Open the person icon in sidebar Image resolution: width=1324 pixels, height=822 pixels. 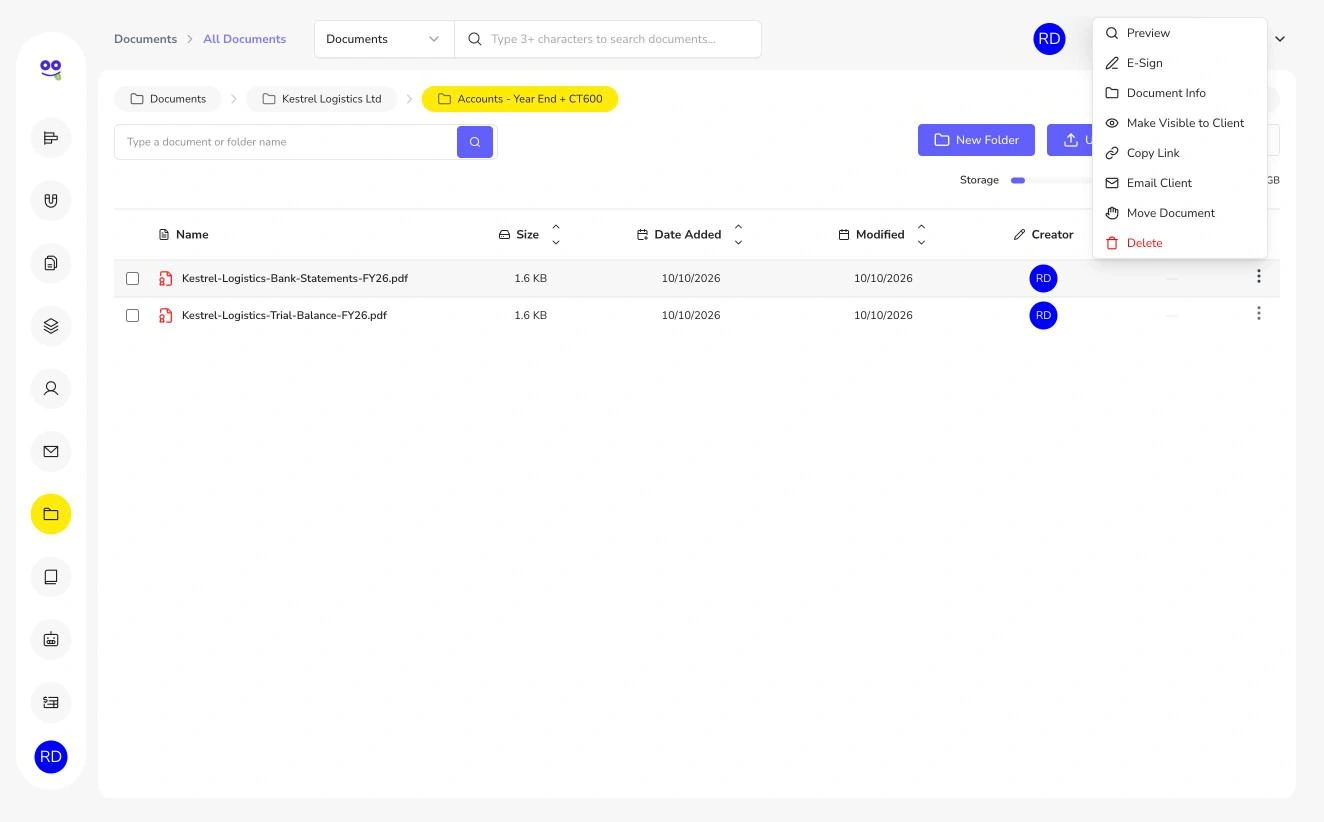click(x=51, y=388)
